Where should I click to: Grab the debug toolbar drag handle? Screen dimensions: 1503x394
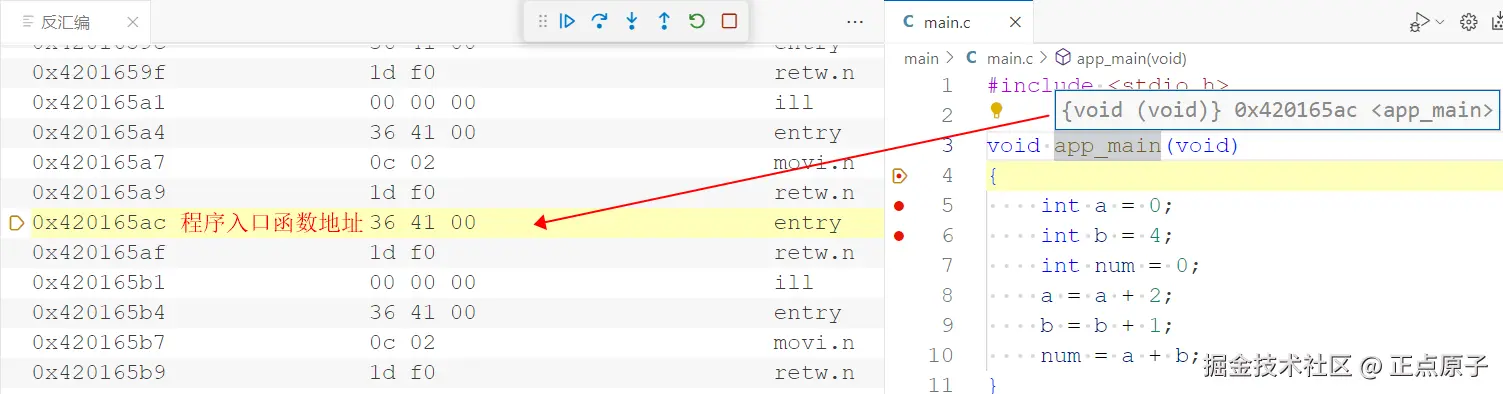click(x=543, y=21)
